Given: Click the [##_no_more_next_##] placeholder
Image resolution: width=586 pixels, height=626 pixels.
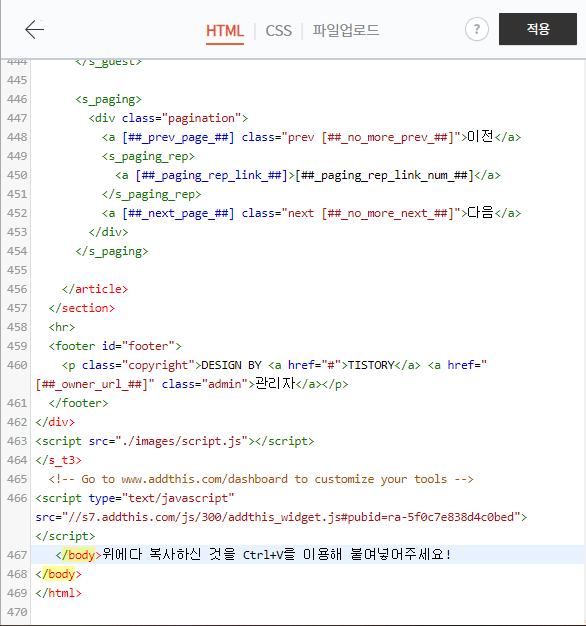Looking at the screenshot, I should pyautogui.click(x=388, y=214).
